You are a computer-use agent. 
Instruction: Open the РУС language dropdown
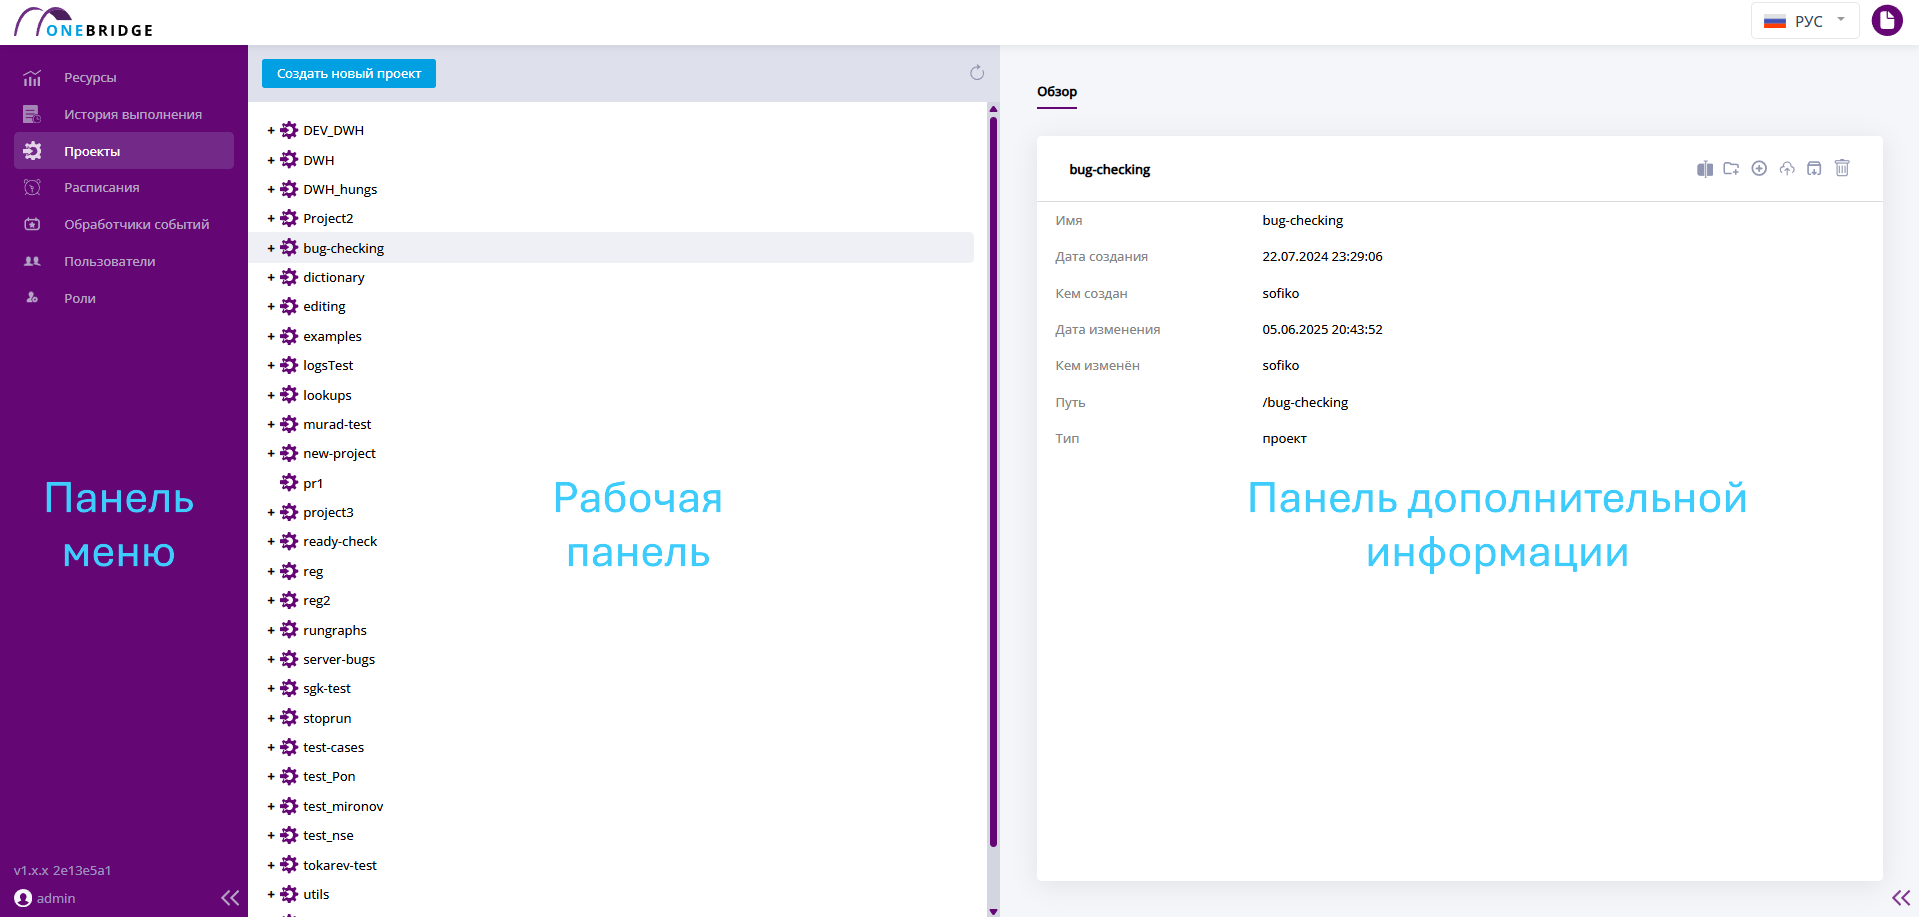tap(1804, 21)
